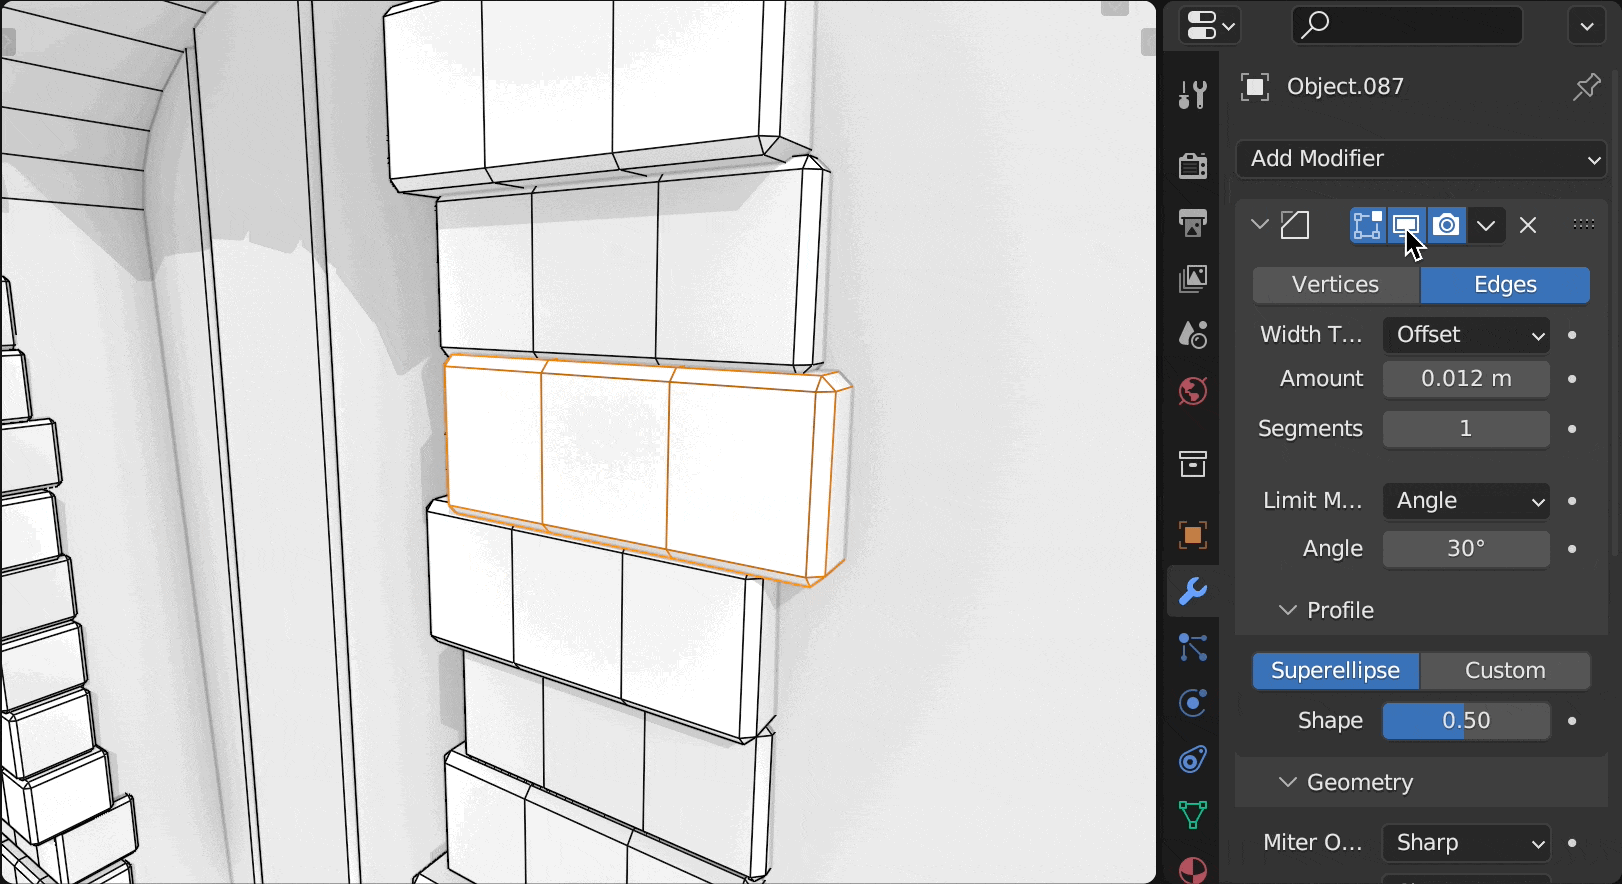Image resolution: width=1622 pixels, height=884 pixels.
Task: Click the properties search magnifier icon
Action: (1315, 24)
